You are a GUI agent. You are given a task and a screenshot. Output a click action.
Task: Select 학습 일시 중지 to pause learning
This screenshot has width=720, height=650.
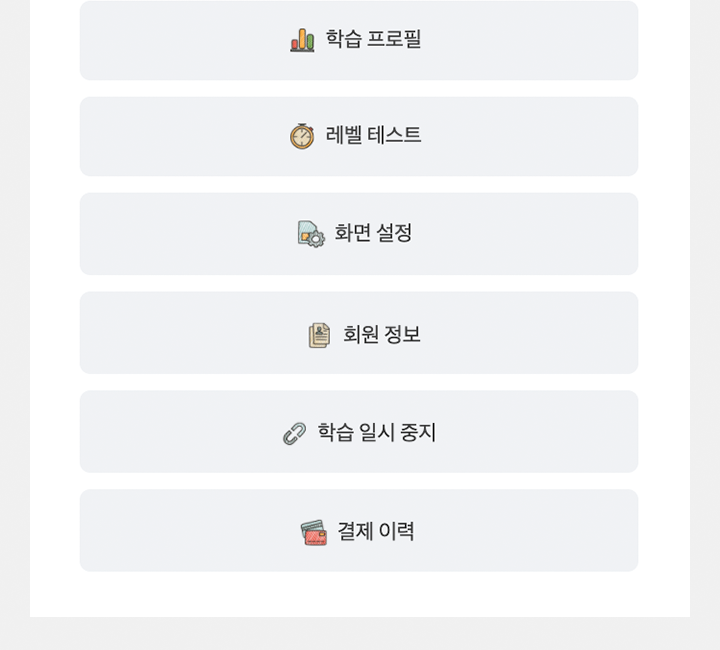click(x=358, y=432)
